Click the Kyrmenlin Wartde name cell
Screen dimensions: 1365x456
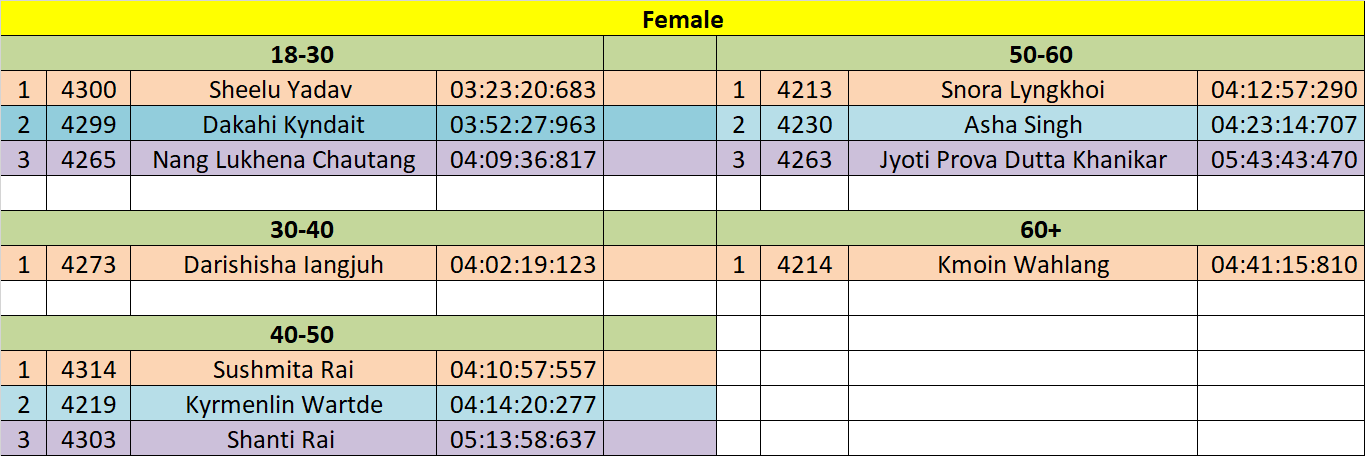pos(283,405)
